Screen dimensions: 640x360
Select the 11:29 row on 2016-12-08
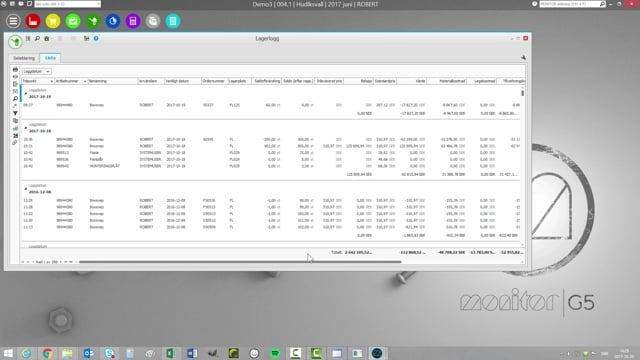coord(271,200)
